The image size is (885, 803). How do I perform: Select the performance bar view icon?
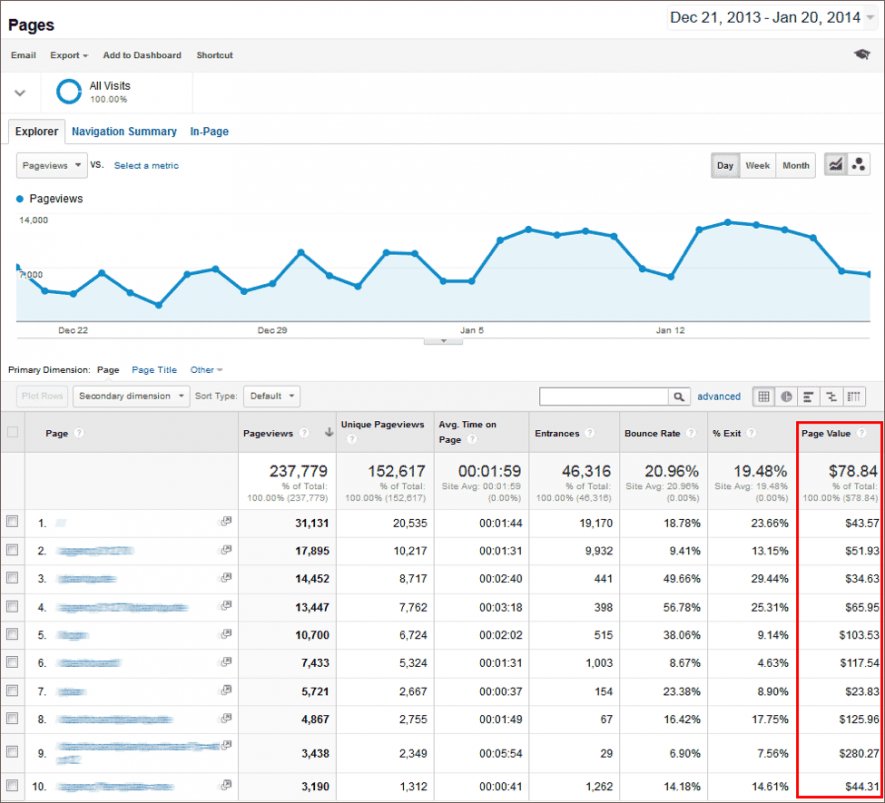point(808,396)
